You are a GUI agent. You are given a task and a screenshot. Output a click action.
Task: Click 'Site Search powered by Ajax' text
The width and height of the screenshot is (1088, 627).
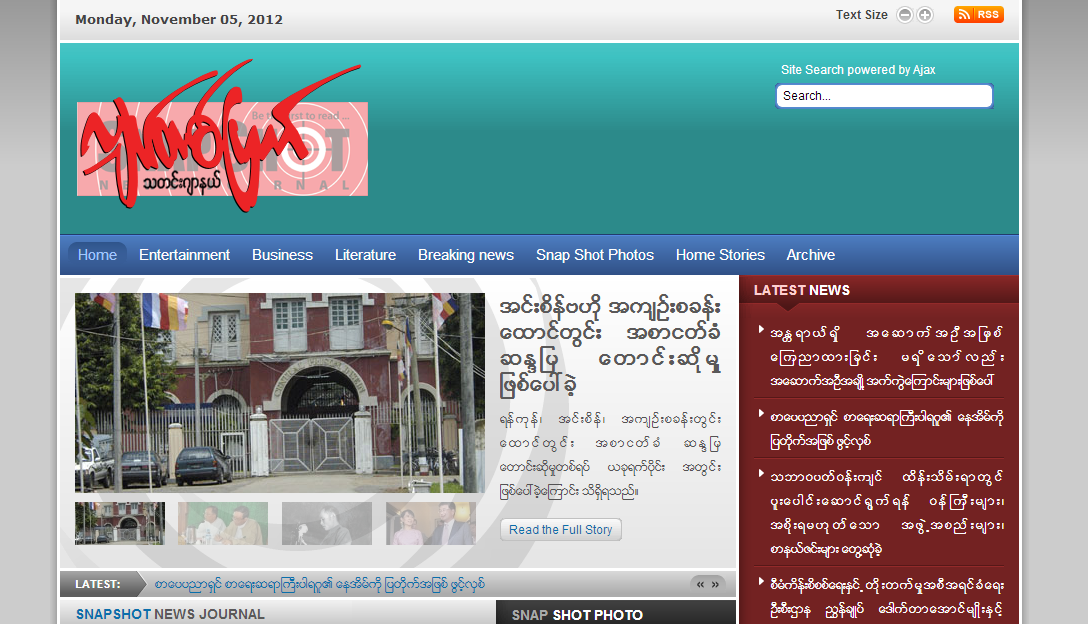[858, 69]
